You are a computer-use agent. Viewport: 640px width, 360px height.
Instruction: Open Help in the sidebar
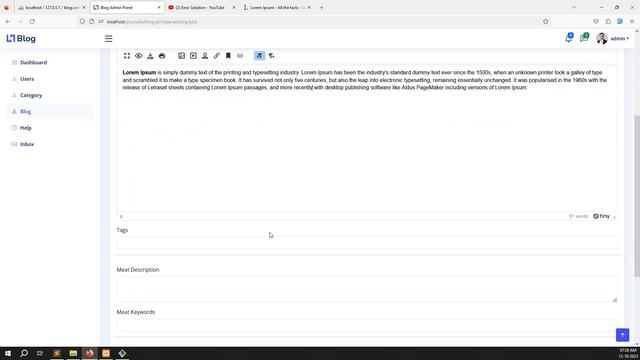tap(26, 128)
